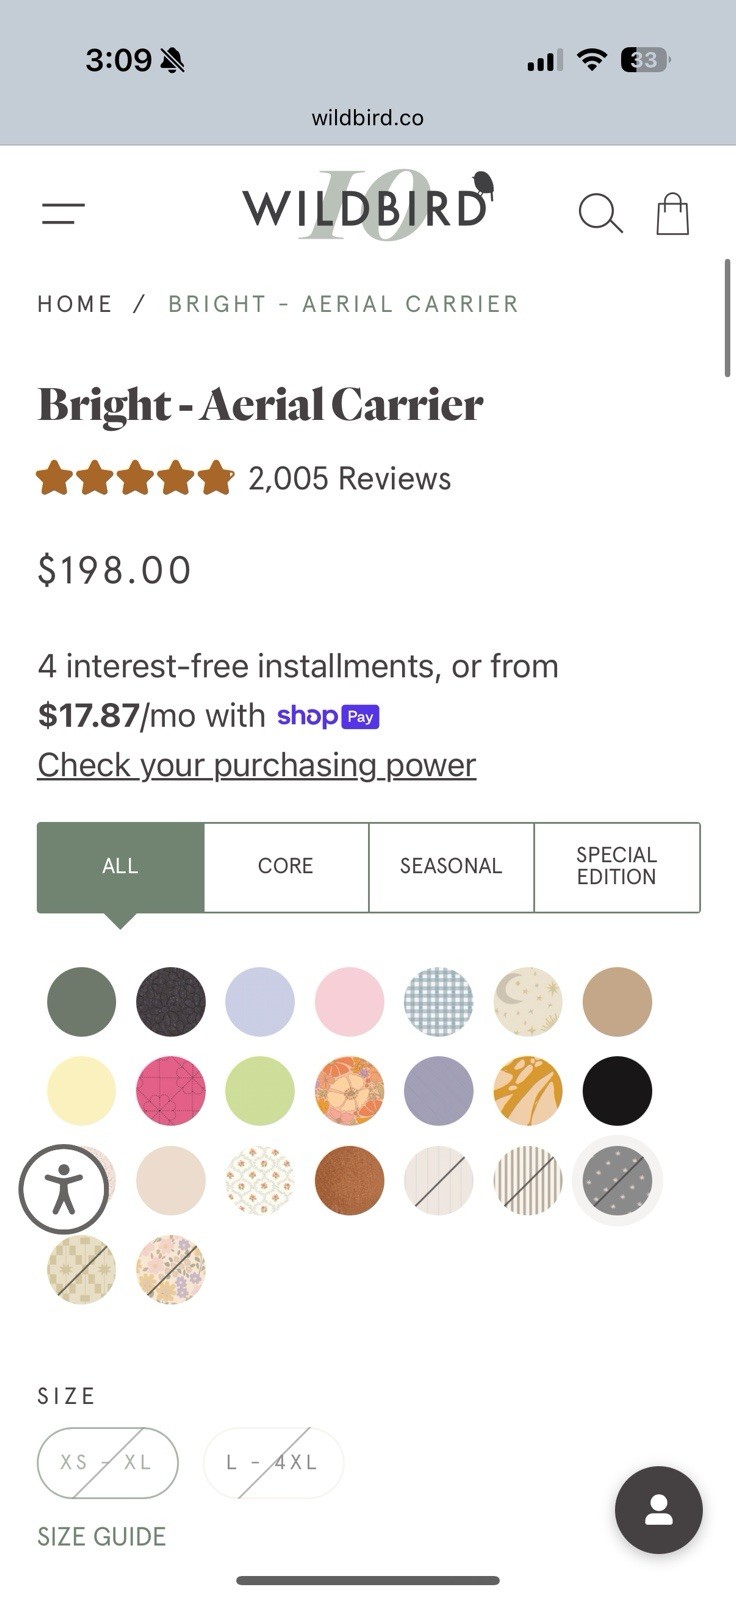The width and height of the screenshot is (736, 1600).
Task: Open the accessibility options widget
Action: [64, 1189]
